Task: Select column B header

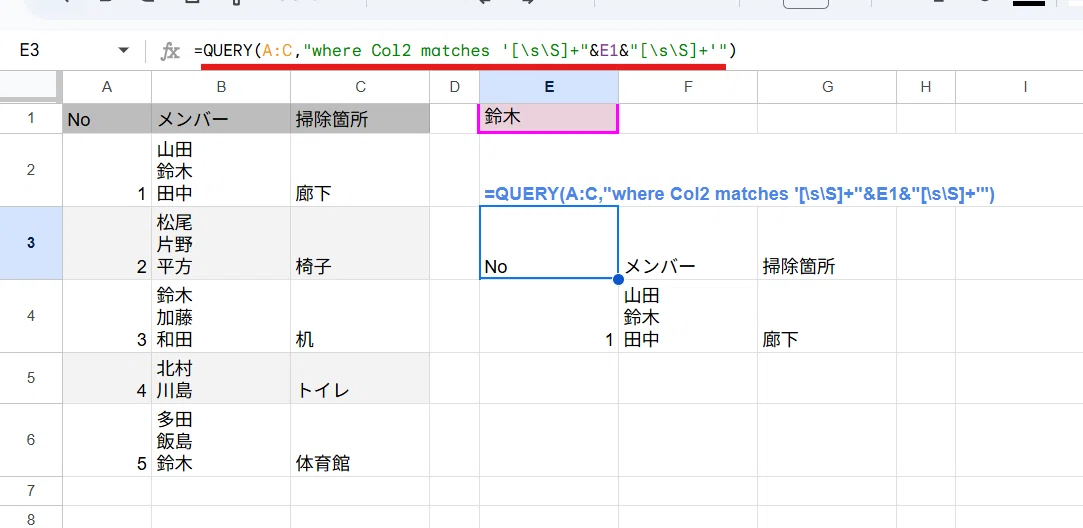Action: (x=221, y=86)
